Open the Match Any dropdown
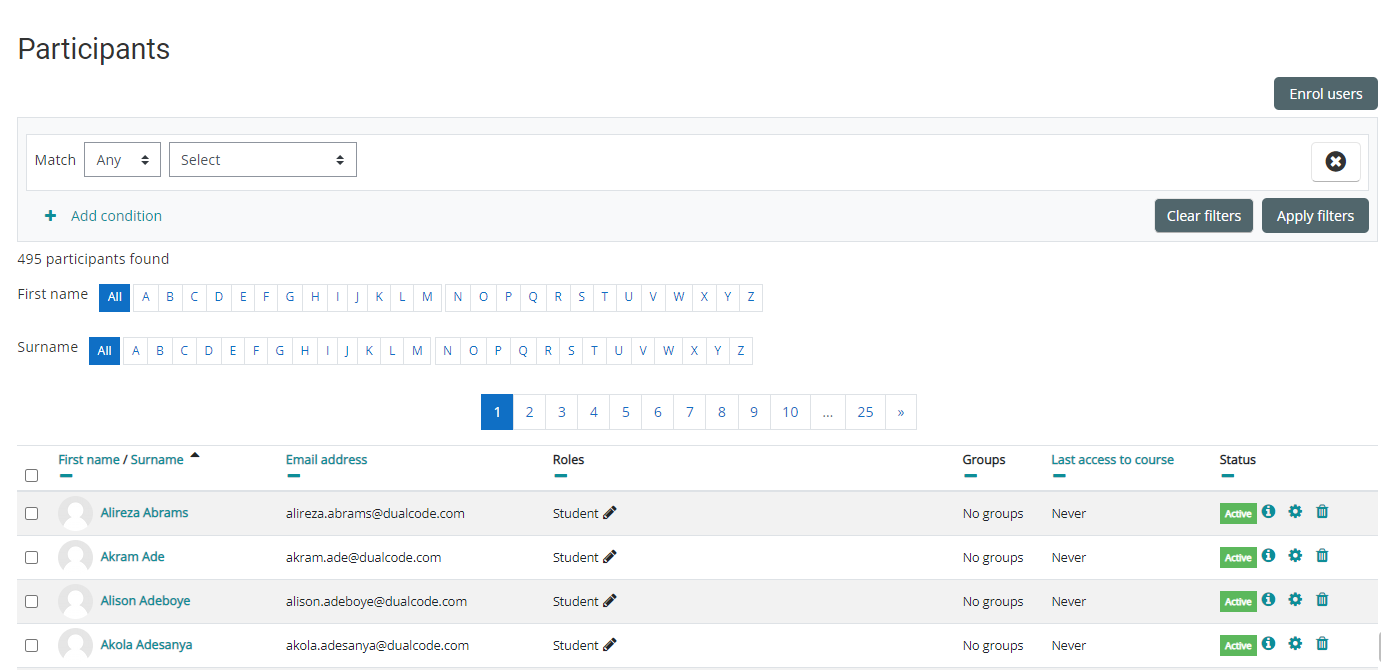Image resolution: width=1381 pixels, height=670 pixels. coord(122,160)
